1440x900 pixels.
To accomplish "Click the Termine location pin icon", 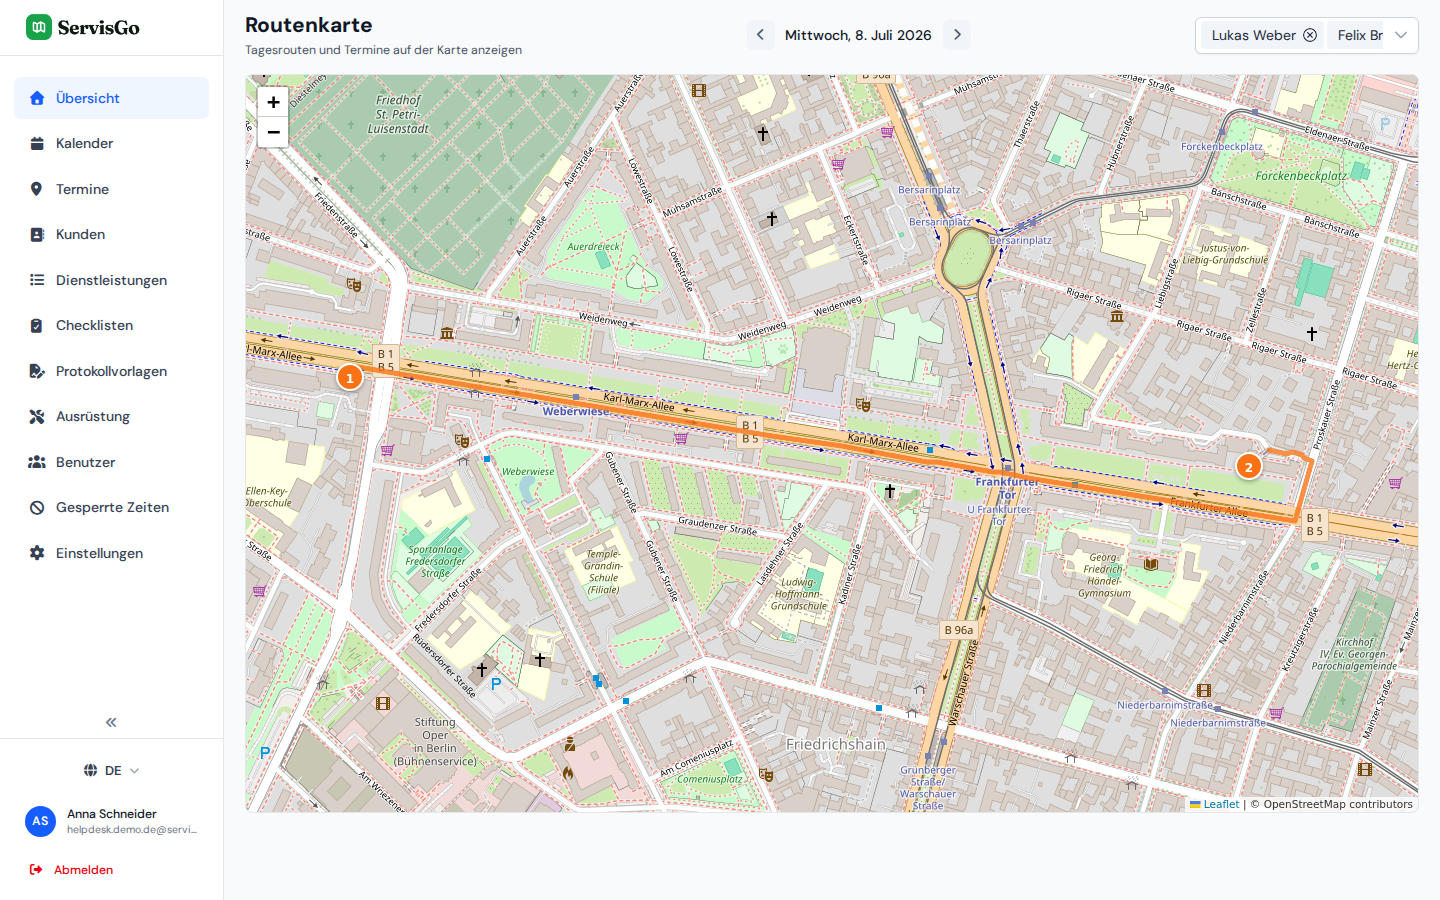I will (37, 189).
